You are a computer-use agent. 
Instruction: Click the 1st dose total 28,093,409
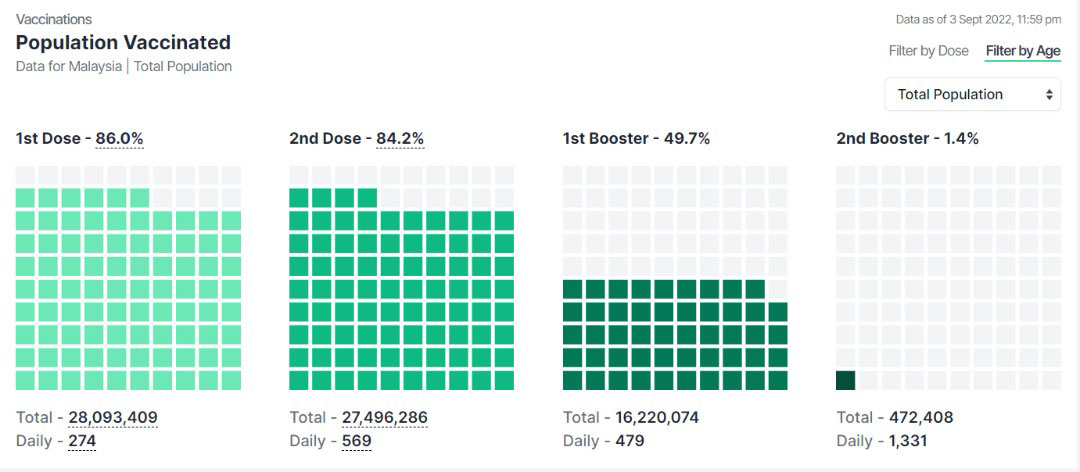pyautogui.click(x=113, y=417)
